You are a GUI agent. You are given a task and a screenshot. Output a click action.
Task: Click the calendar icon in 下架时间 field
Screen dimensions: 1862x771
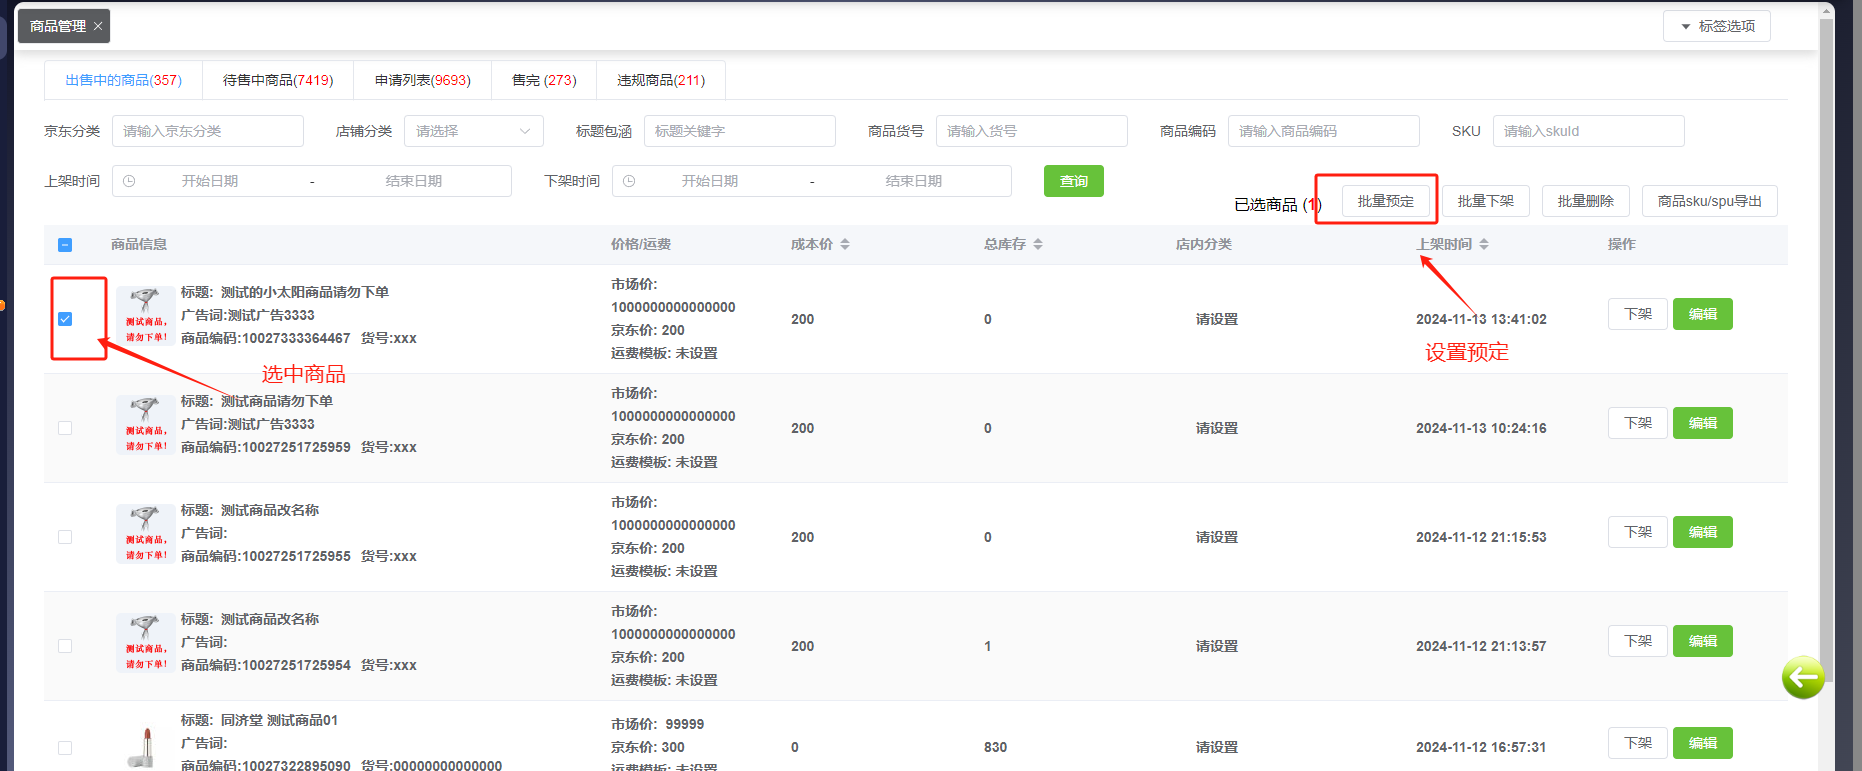tap(629, 181)
